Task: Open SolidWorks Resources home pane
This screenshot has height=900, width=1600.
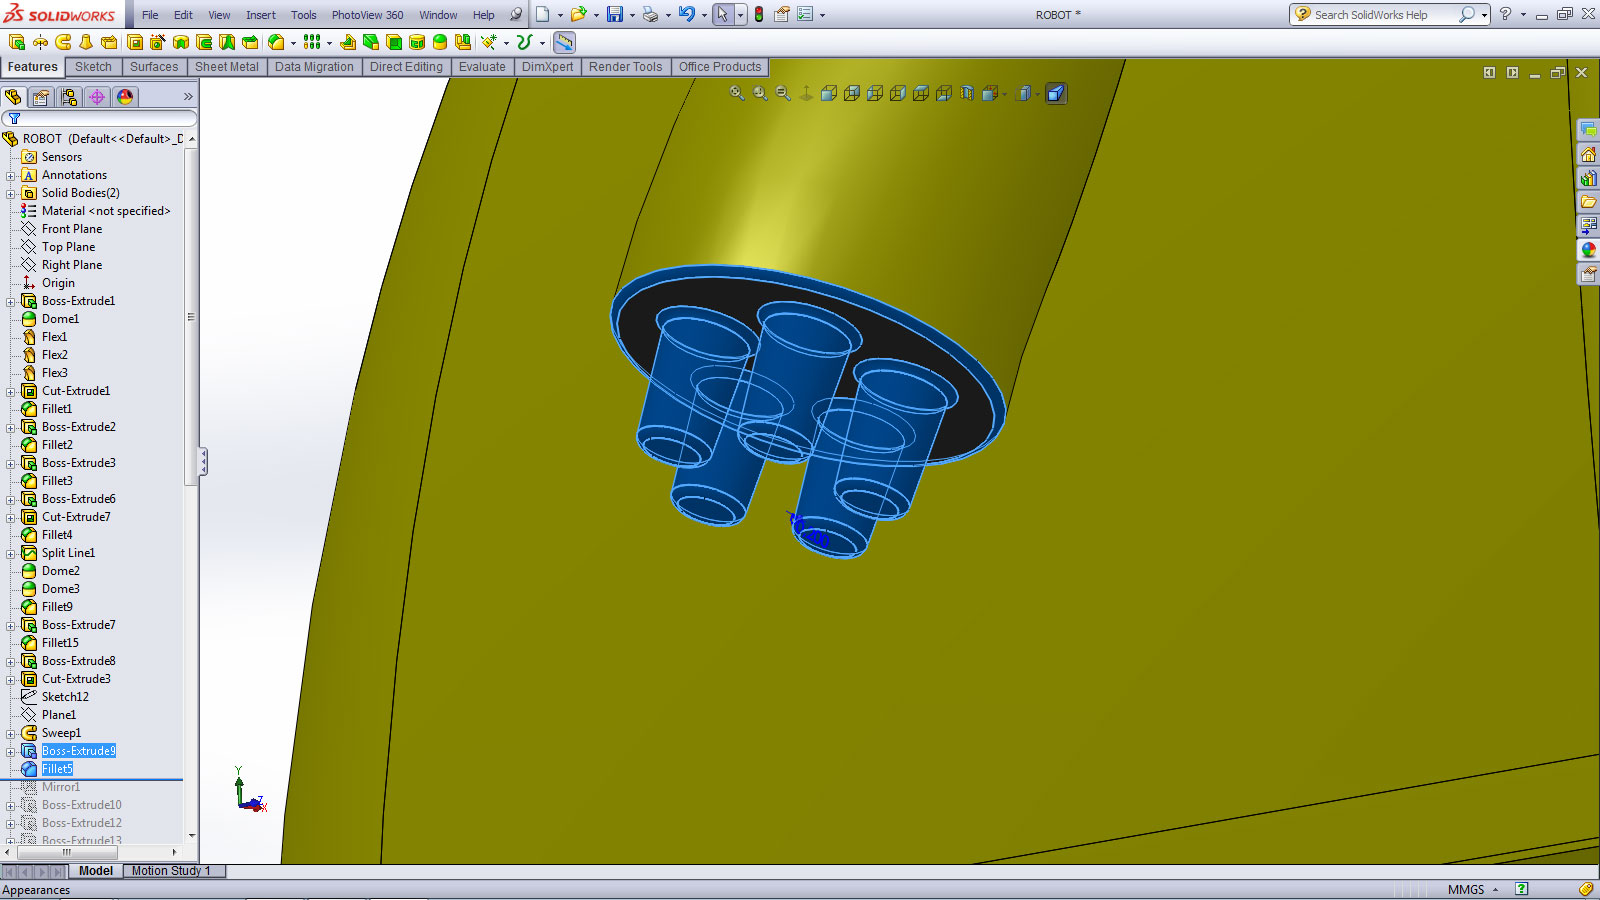Action: tap(1588, 154)
